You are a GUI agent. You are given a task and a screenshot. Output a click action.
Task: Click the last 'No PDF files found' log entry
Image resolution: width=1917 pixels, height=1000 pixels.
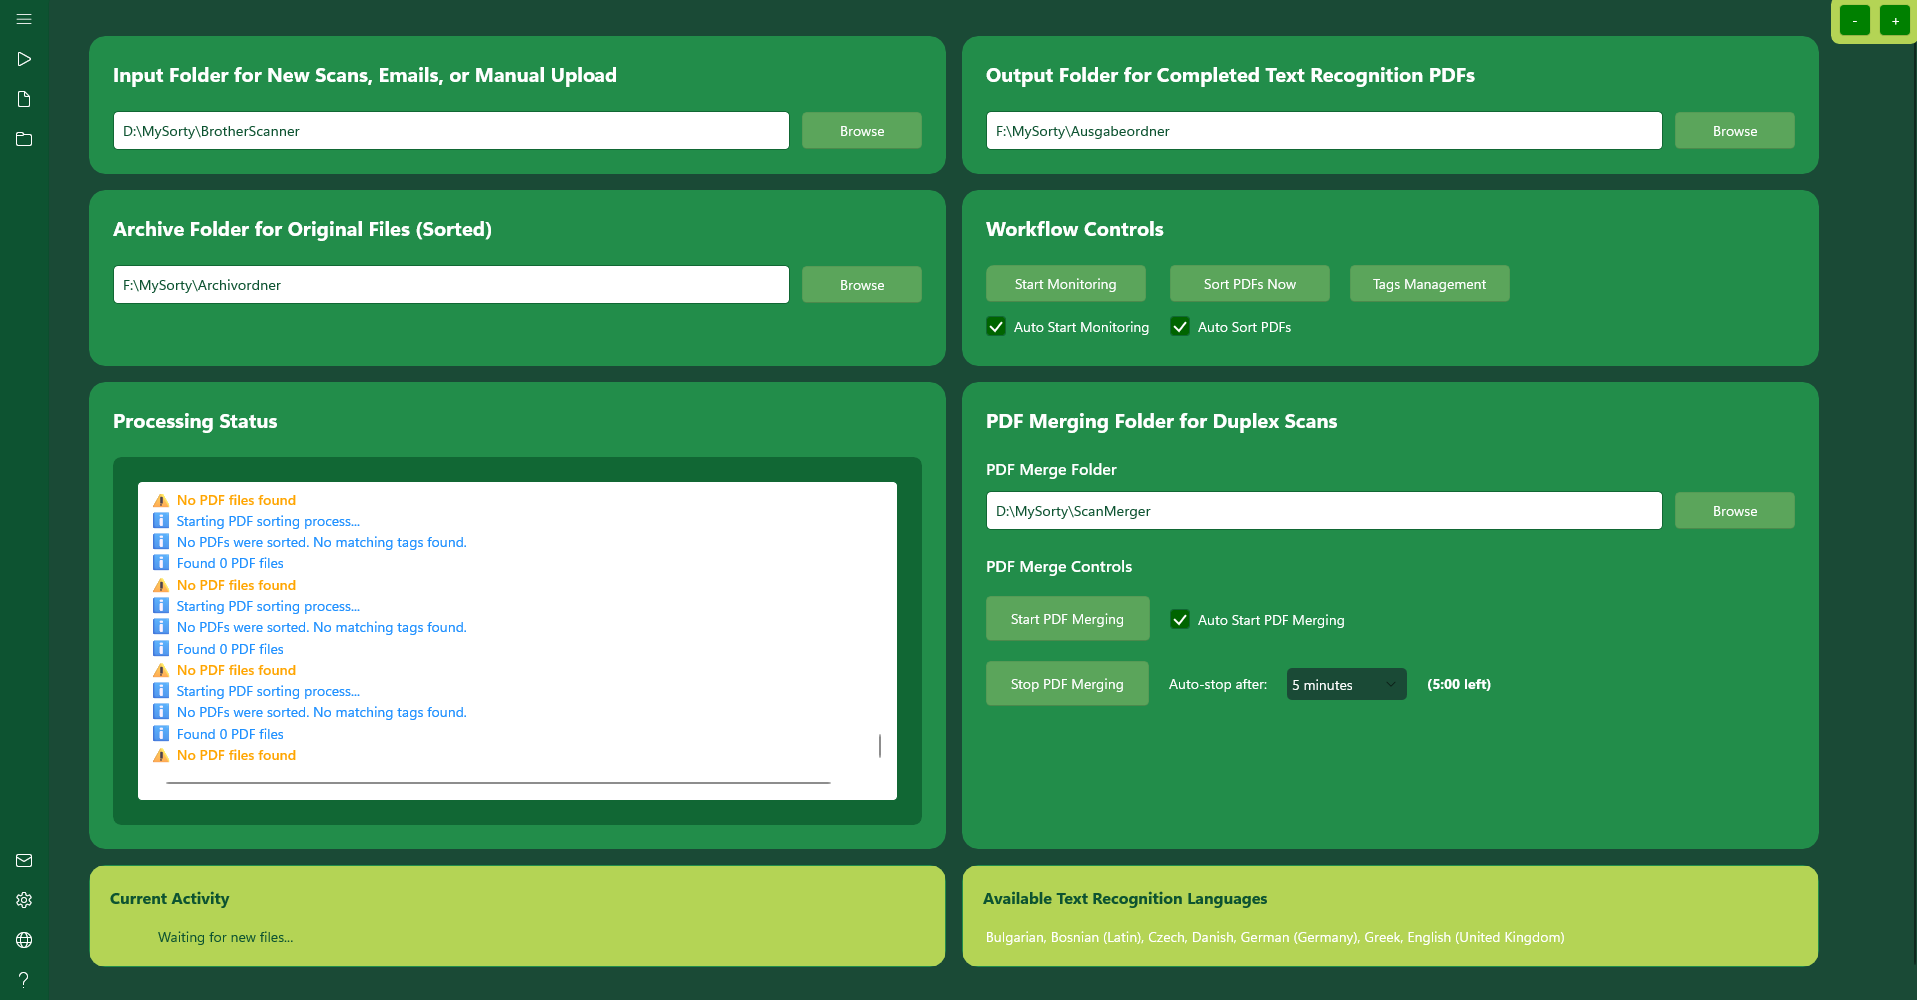236,755
